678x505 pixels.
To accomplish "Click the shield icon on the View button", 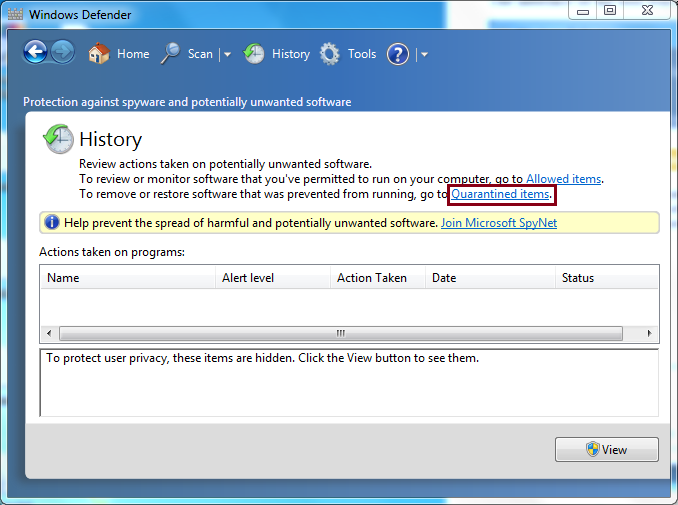I will click(592, 449).
